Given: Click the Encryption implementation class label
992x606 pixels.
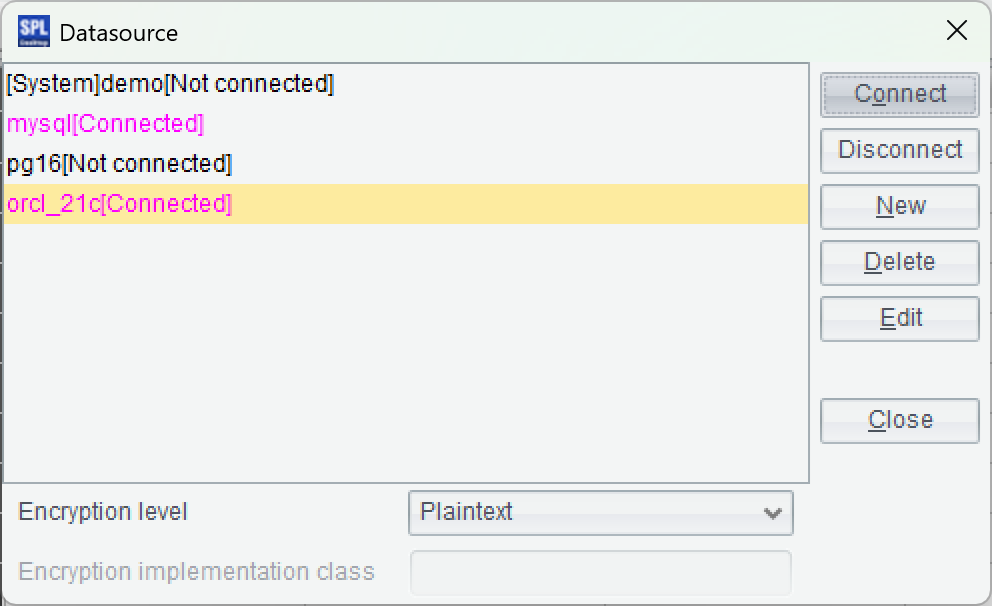Looking at the screenshot, I should click(196, 572).
